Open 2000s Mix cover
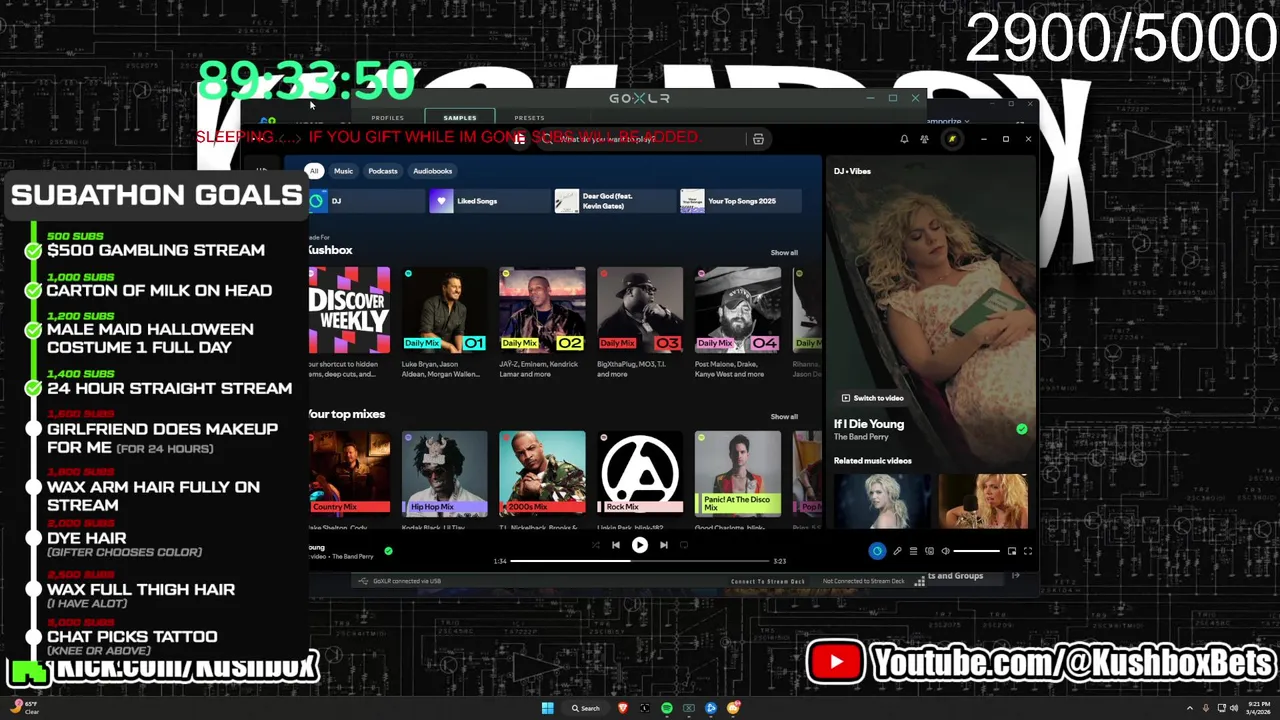The width and height of the screenshot is (1280, 720). click(x=542, y=473)
